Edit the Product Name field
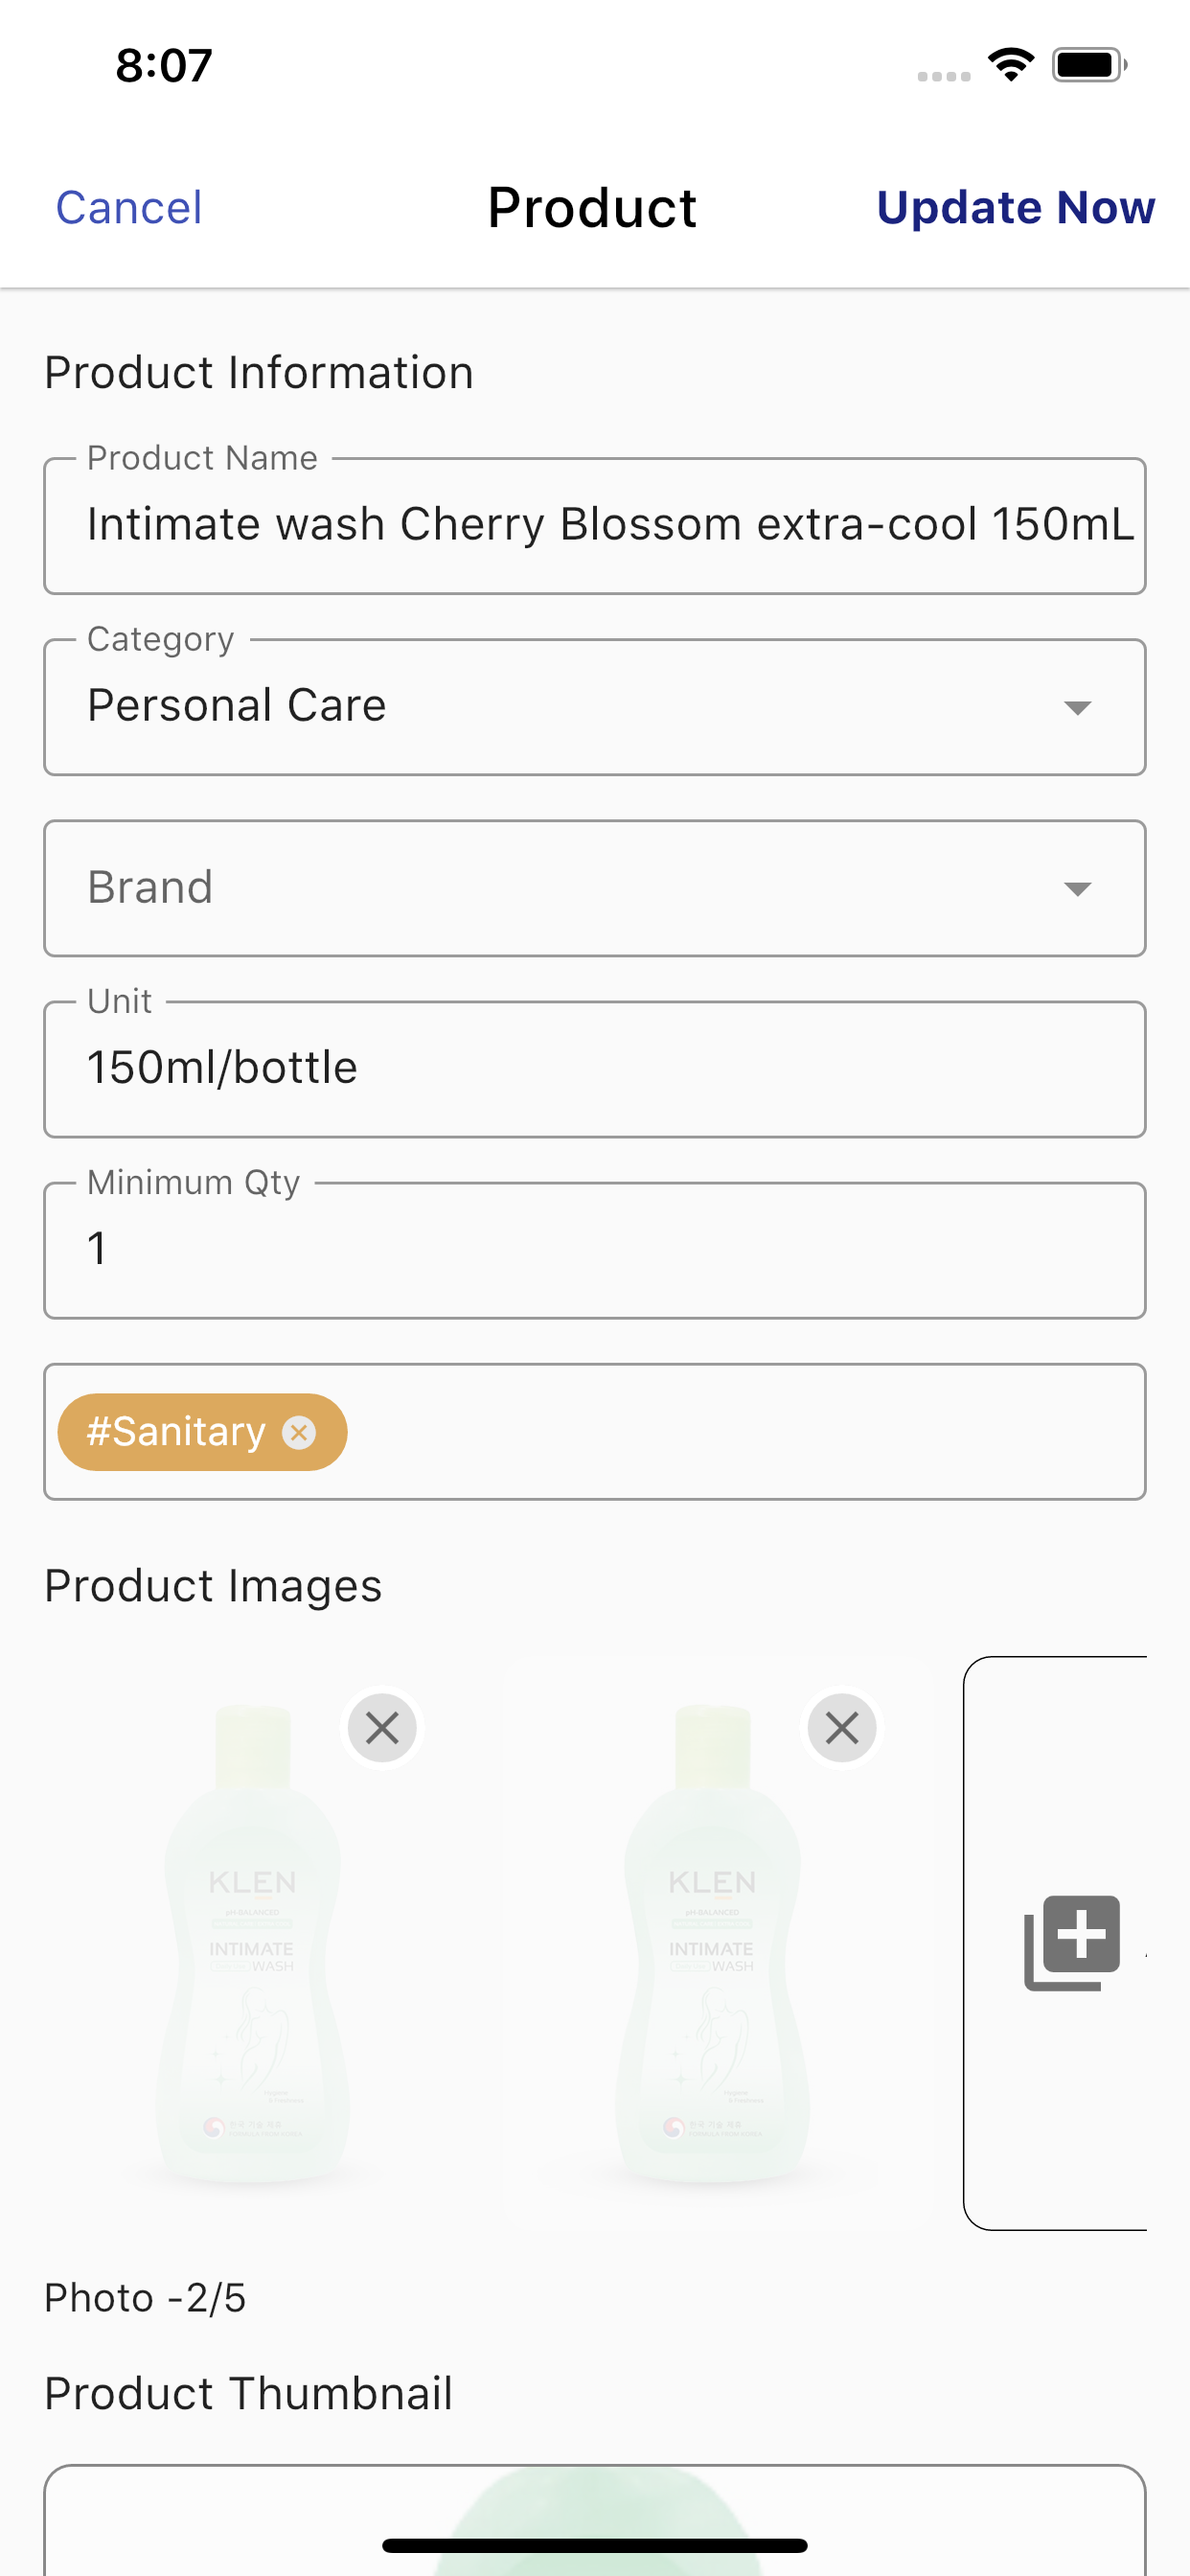 594,526
